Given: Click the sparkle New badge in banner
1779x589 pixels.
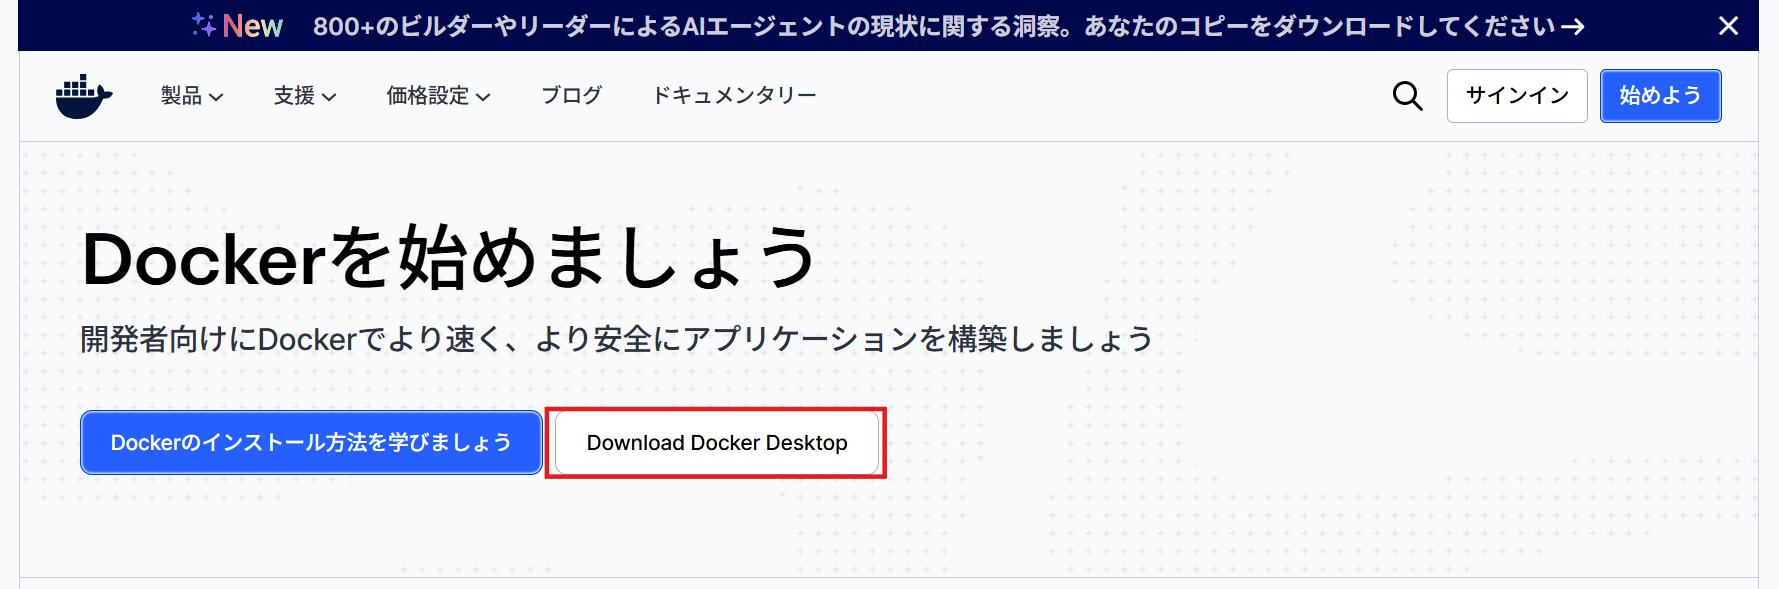Looking at the screenshot, I should (238, 26).
